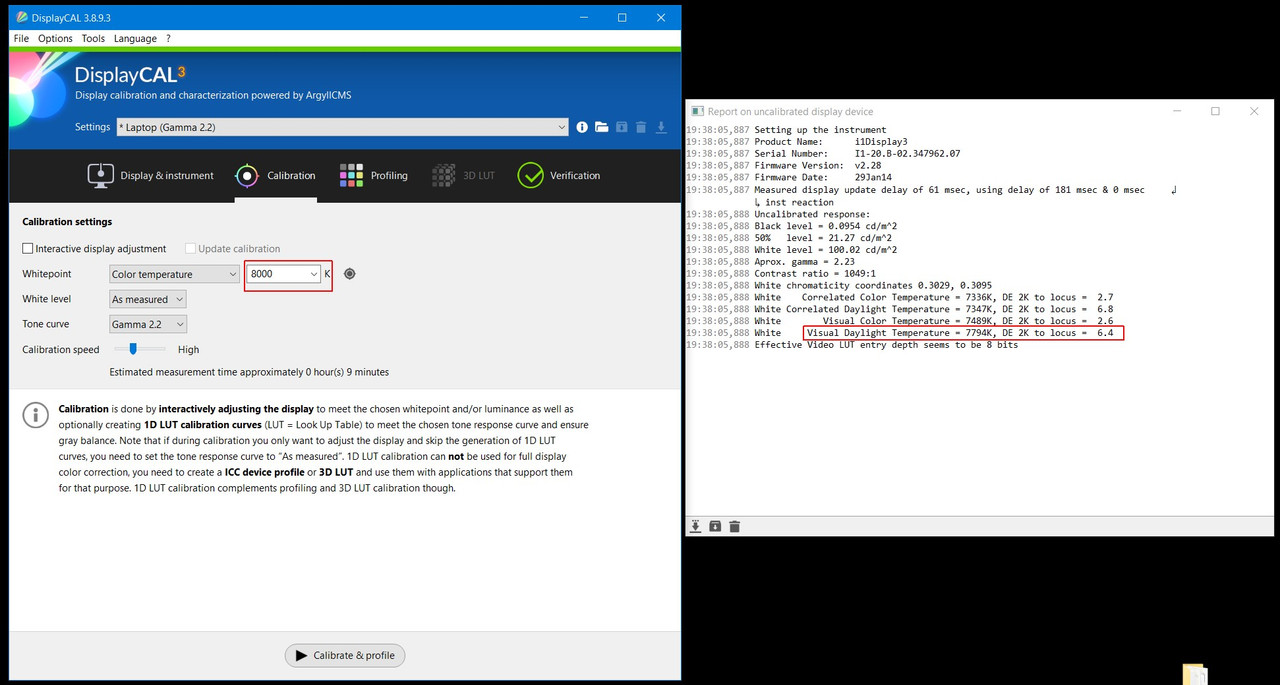Click the disabled 3D LUT tab
The width and height of the screenshot is (1280, 685).
point(463,175)
